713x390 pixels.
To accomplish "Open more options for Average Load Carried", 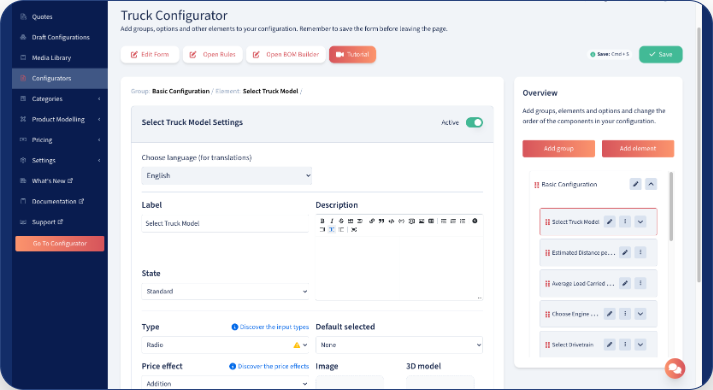I will point(640,283).
